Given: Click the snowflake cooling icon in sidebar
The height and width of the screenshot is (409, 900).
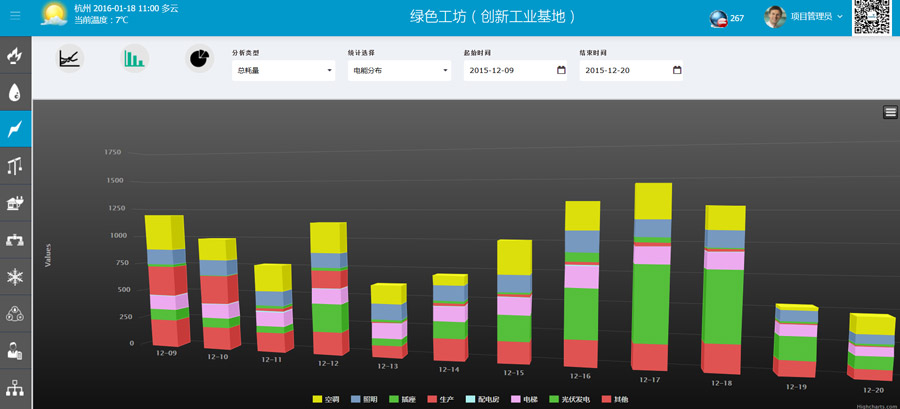Looking at the screenshot, I should [15, 276].
